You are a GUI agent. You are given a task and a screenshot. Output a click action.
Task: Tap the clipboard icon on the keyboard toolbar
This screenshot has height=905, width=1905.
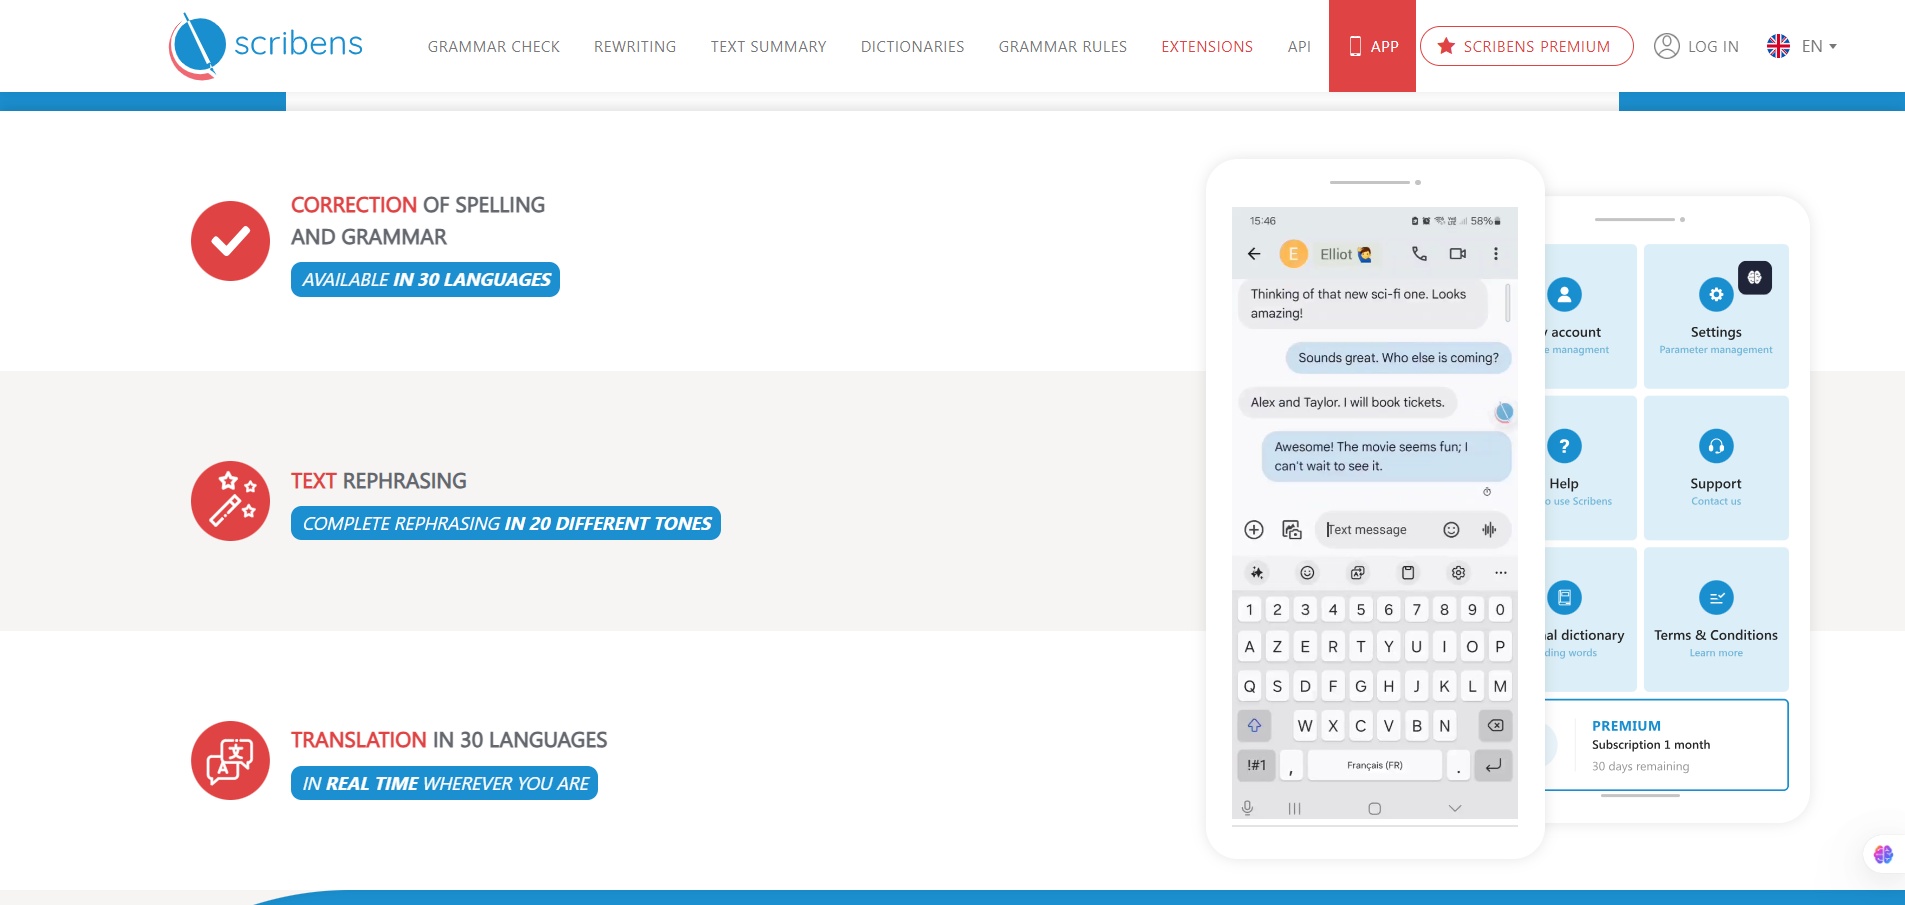tap(1408, 573)
